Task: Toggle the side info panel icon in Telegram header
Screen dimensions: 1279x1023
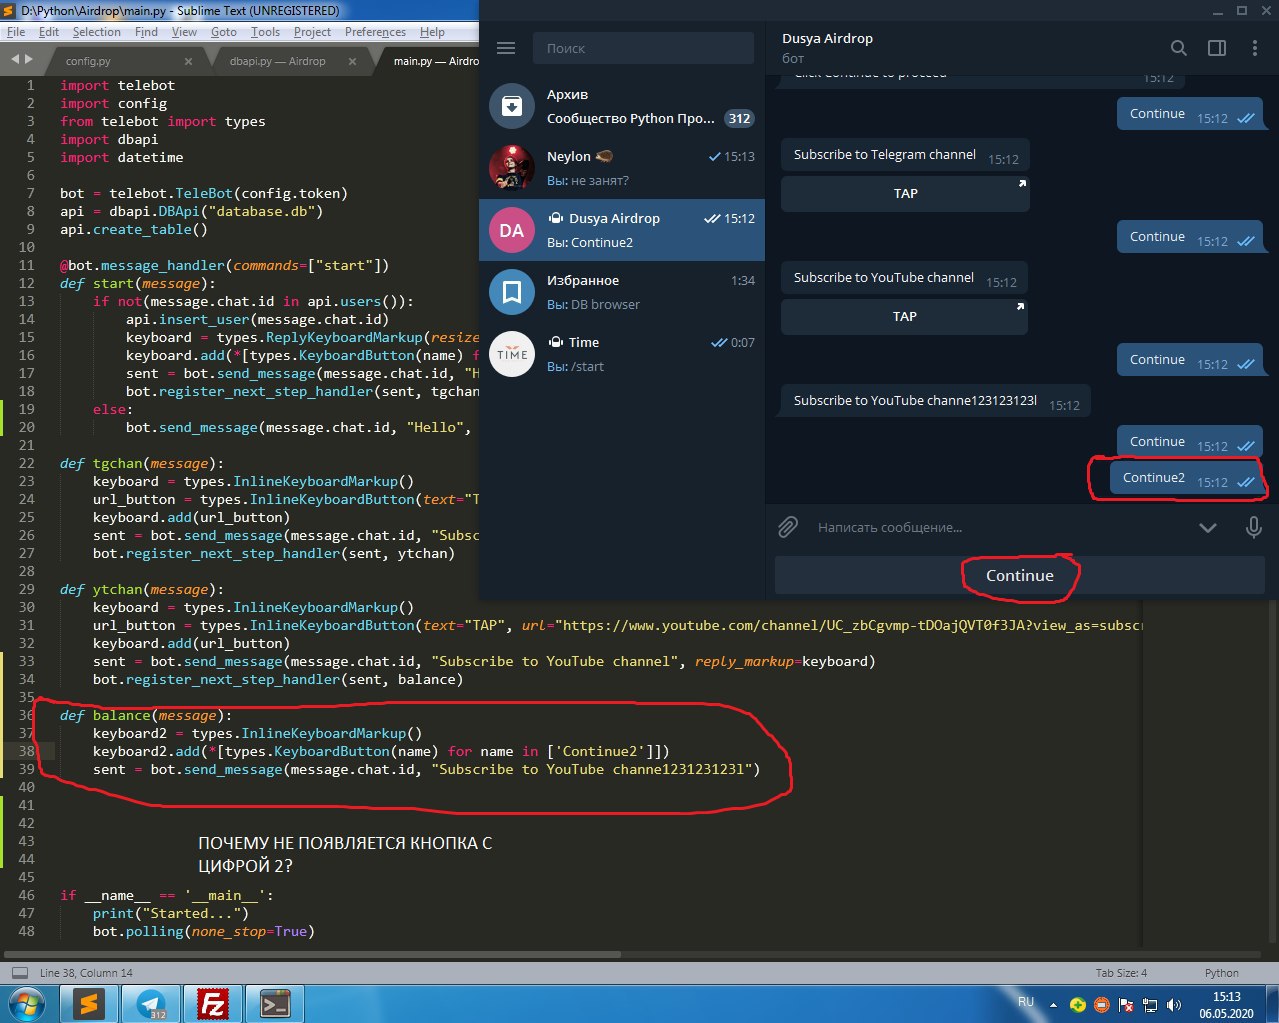Action: point(1217,48)
